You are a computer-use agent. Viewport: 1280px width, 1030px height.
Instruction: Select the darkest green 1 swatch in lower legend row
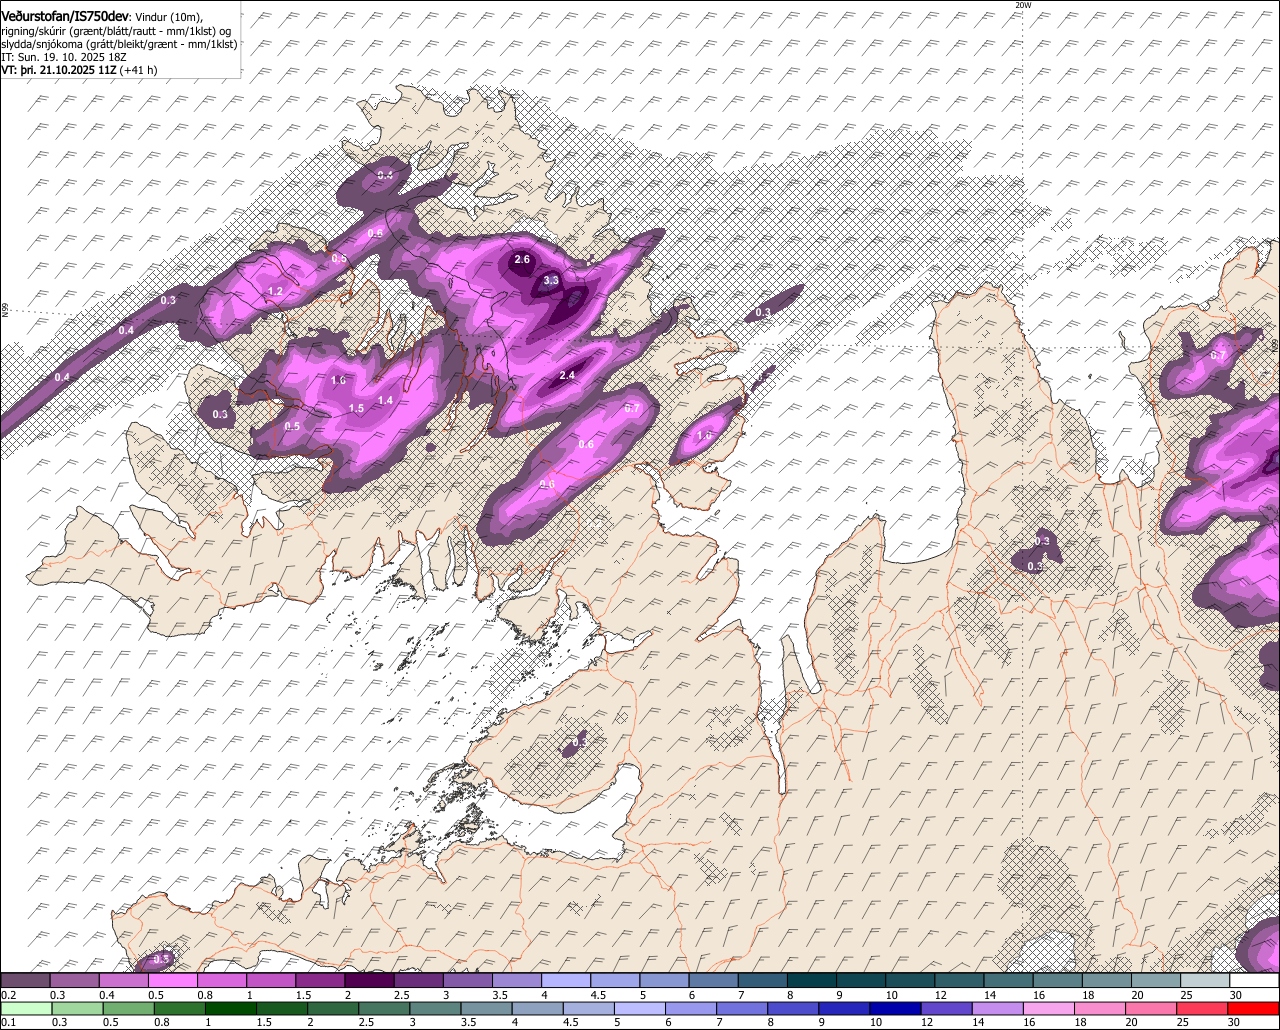click(231, 1008)
